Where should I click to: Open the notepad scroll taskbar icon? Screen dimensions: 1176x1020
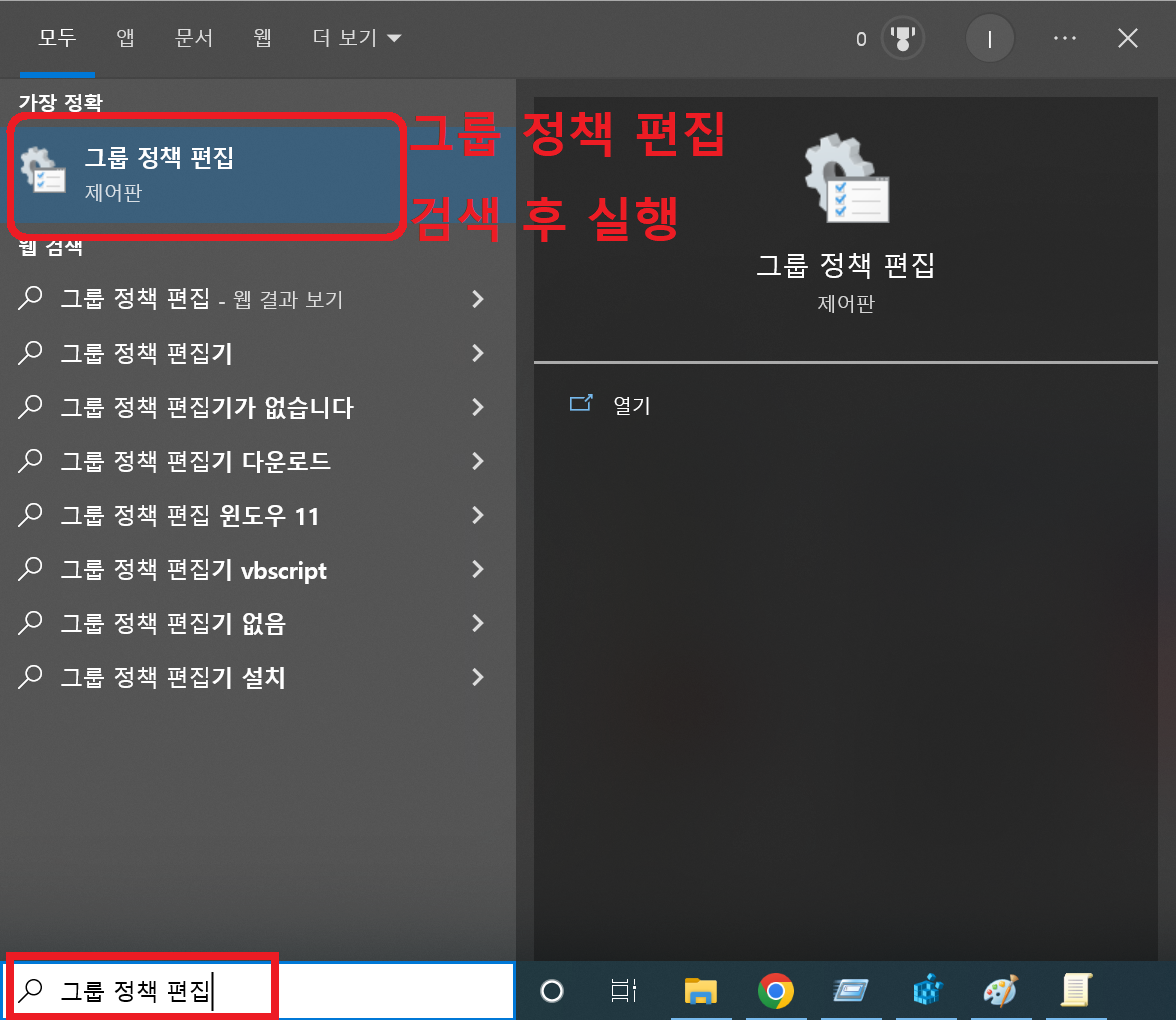(x=1076, y=991)
